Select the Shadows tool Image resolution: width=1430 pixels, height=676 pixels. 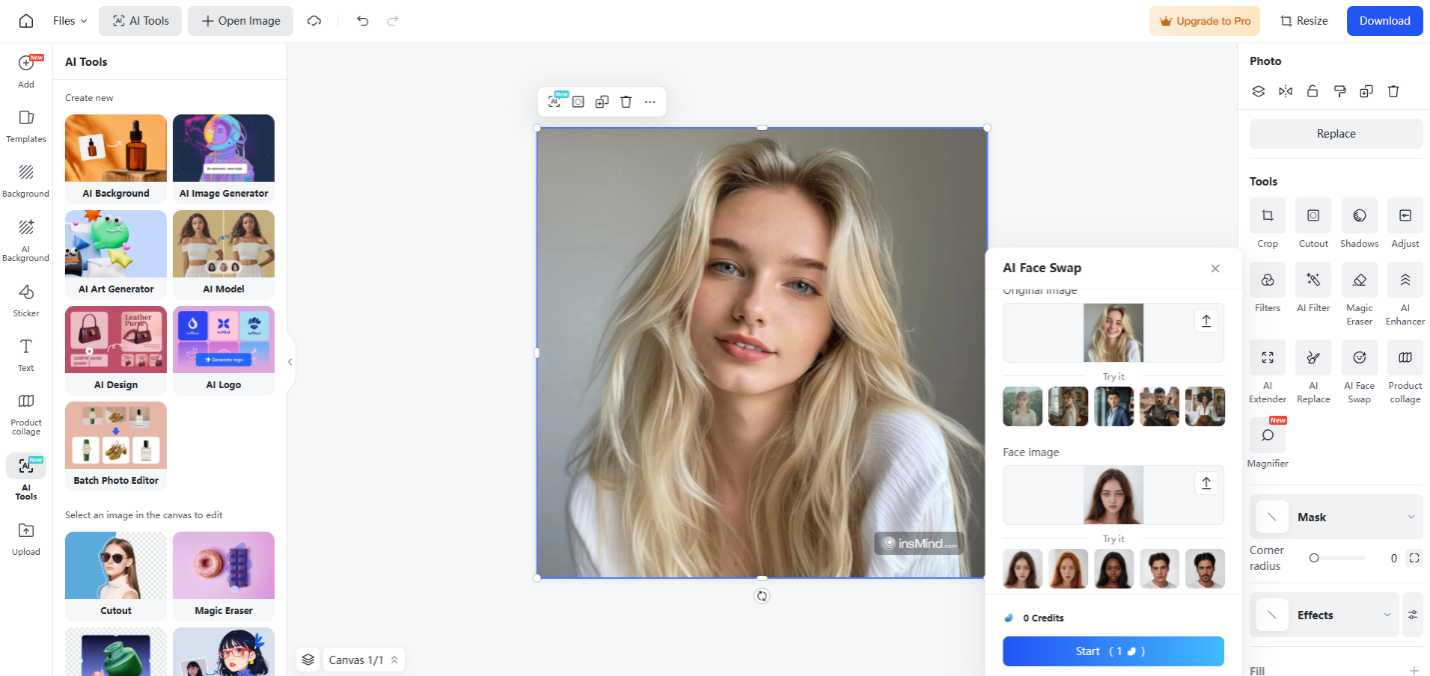[x=1359, y=223]
